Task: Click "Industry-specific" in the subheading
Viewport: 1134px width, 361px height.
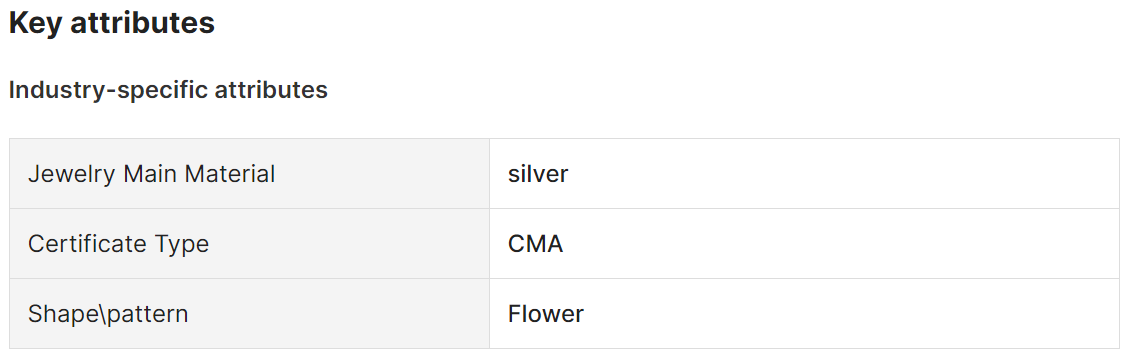Action: coord(108,90)
